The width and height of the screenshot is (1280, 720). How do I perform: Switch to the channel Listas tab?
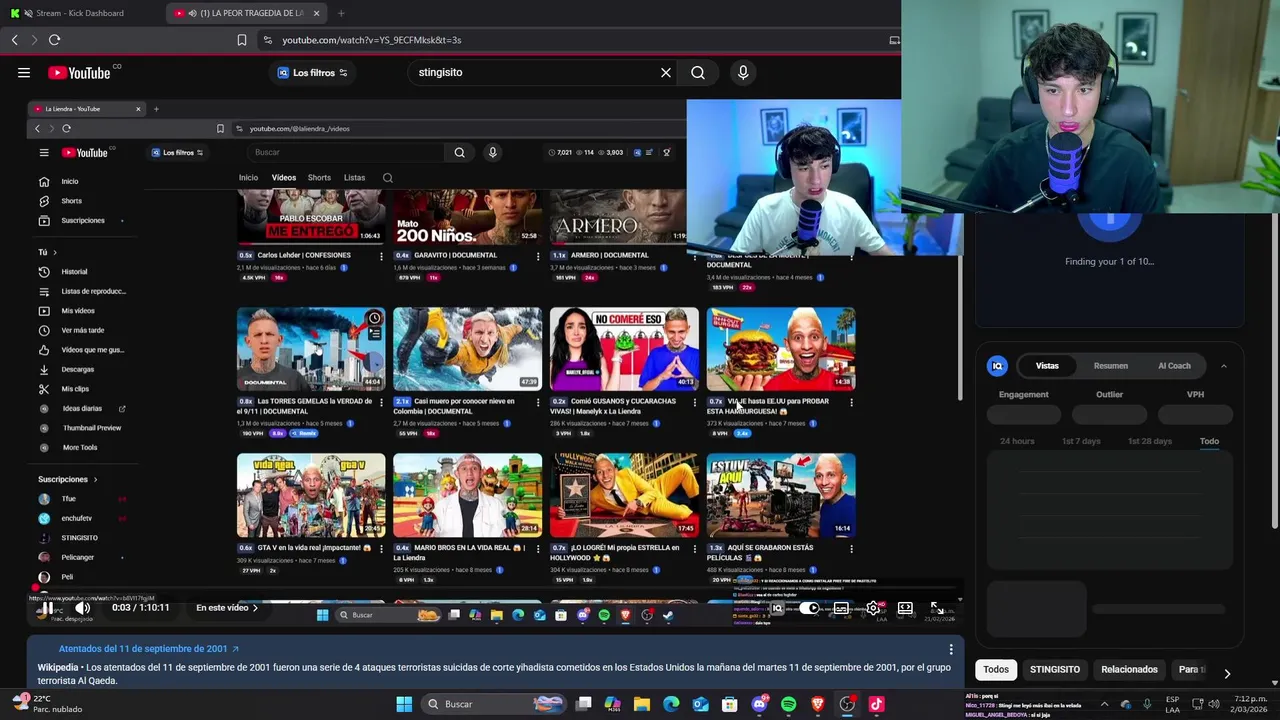point(355,178)
